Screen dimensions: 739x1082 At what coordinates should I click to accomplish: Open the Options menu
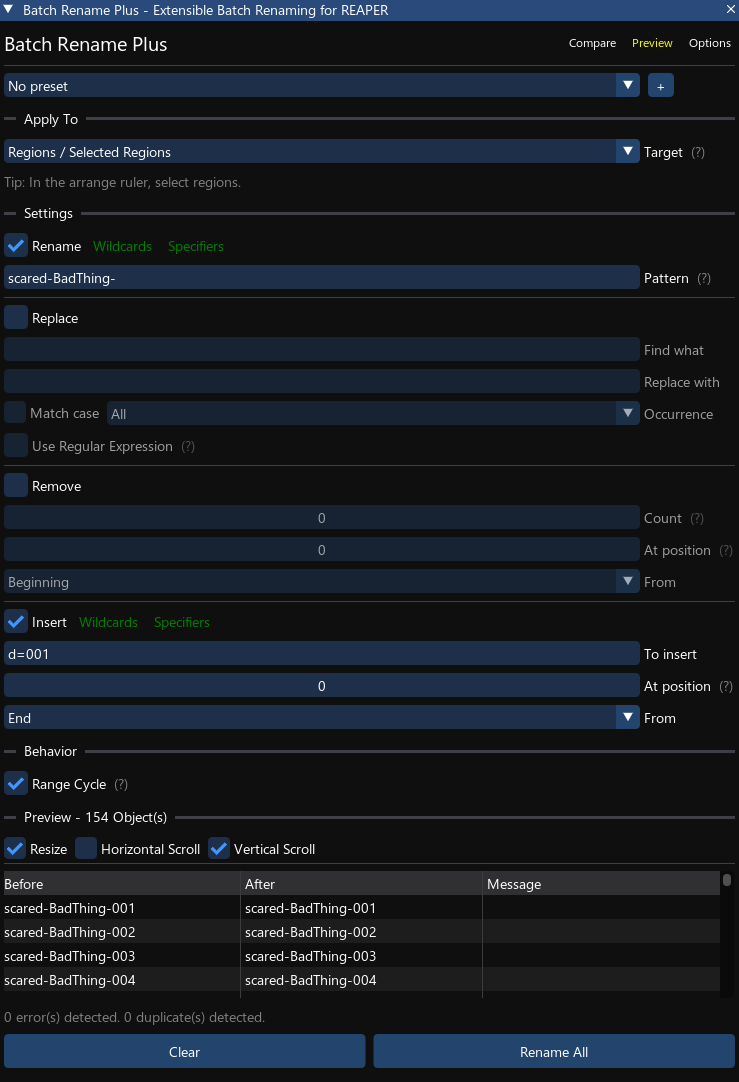(x=709, y=43)
